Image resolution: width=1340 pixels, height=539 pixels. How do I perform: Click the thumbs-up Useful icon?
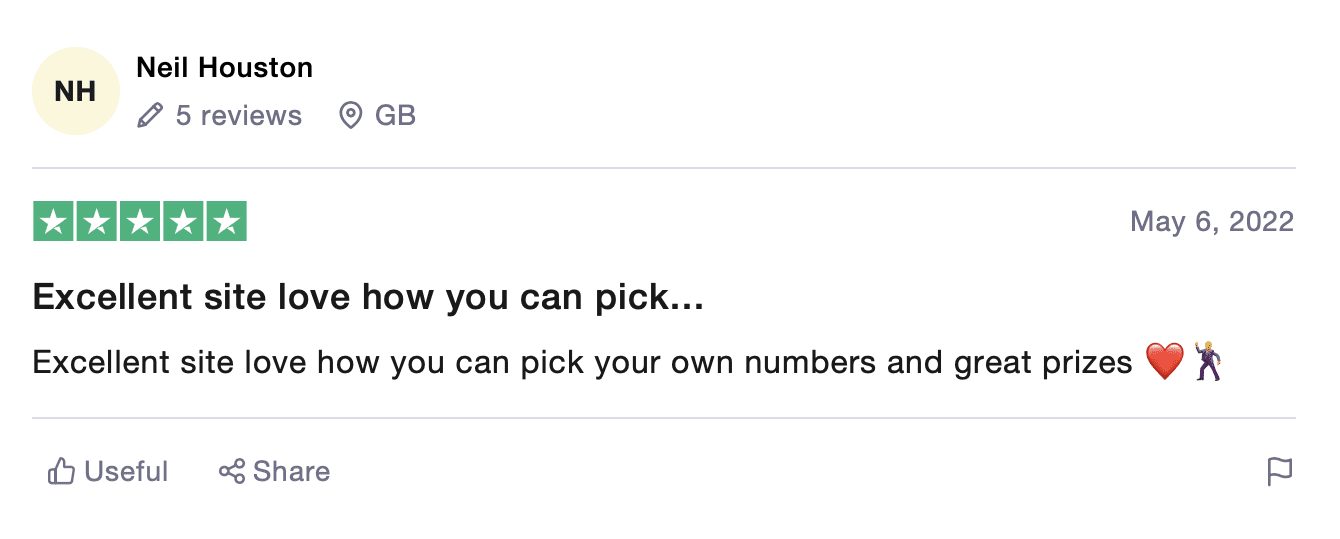tap(61, 472)
